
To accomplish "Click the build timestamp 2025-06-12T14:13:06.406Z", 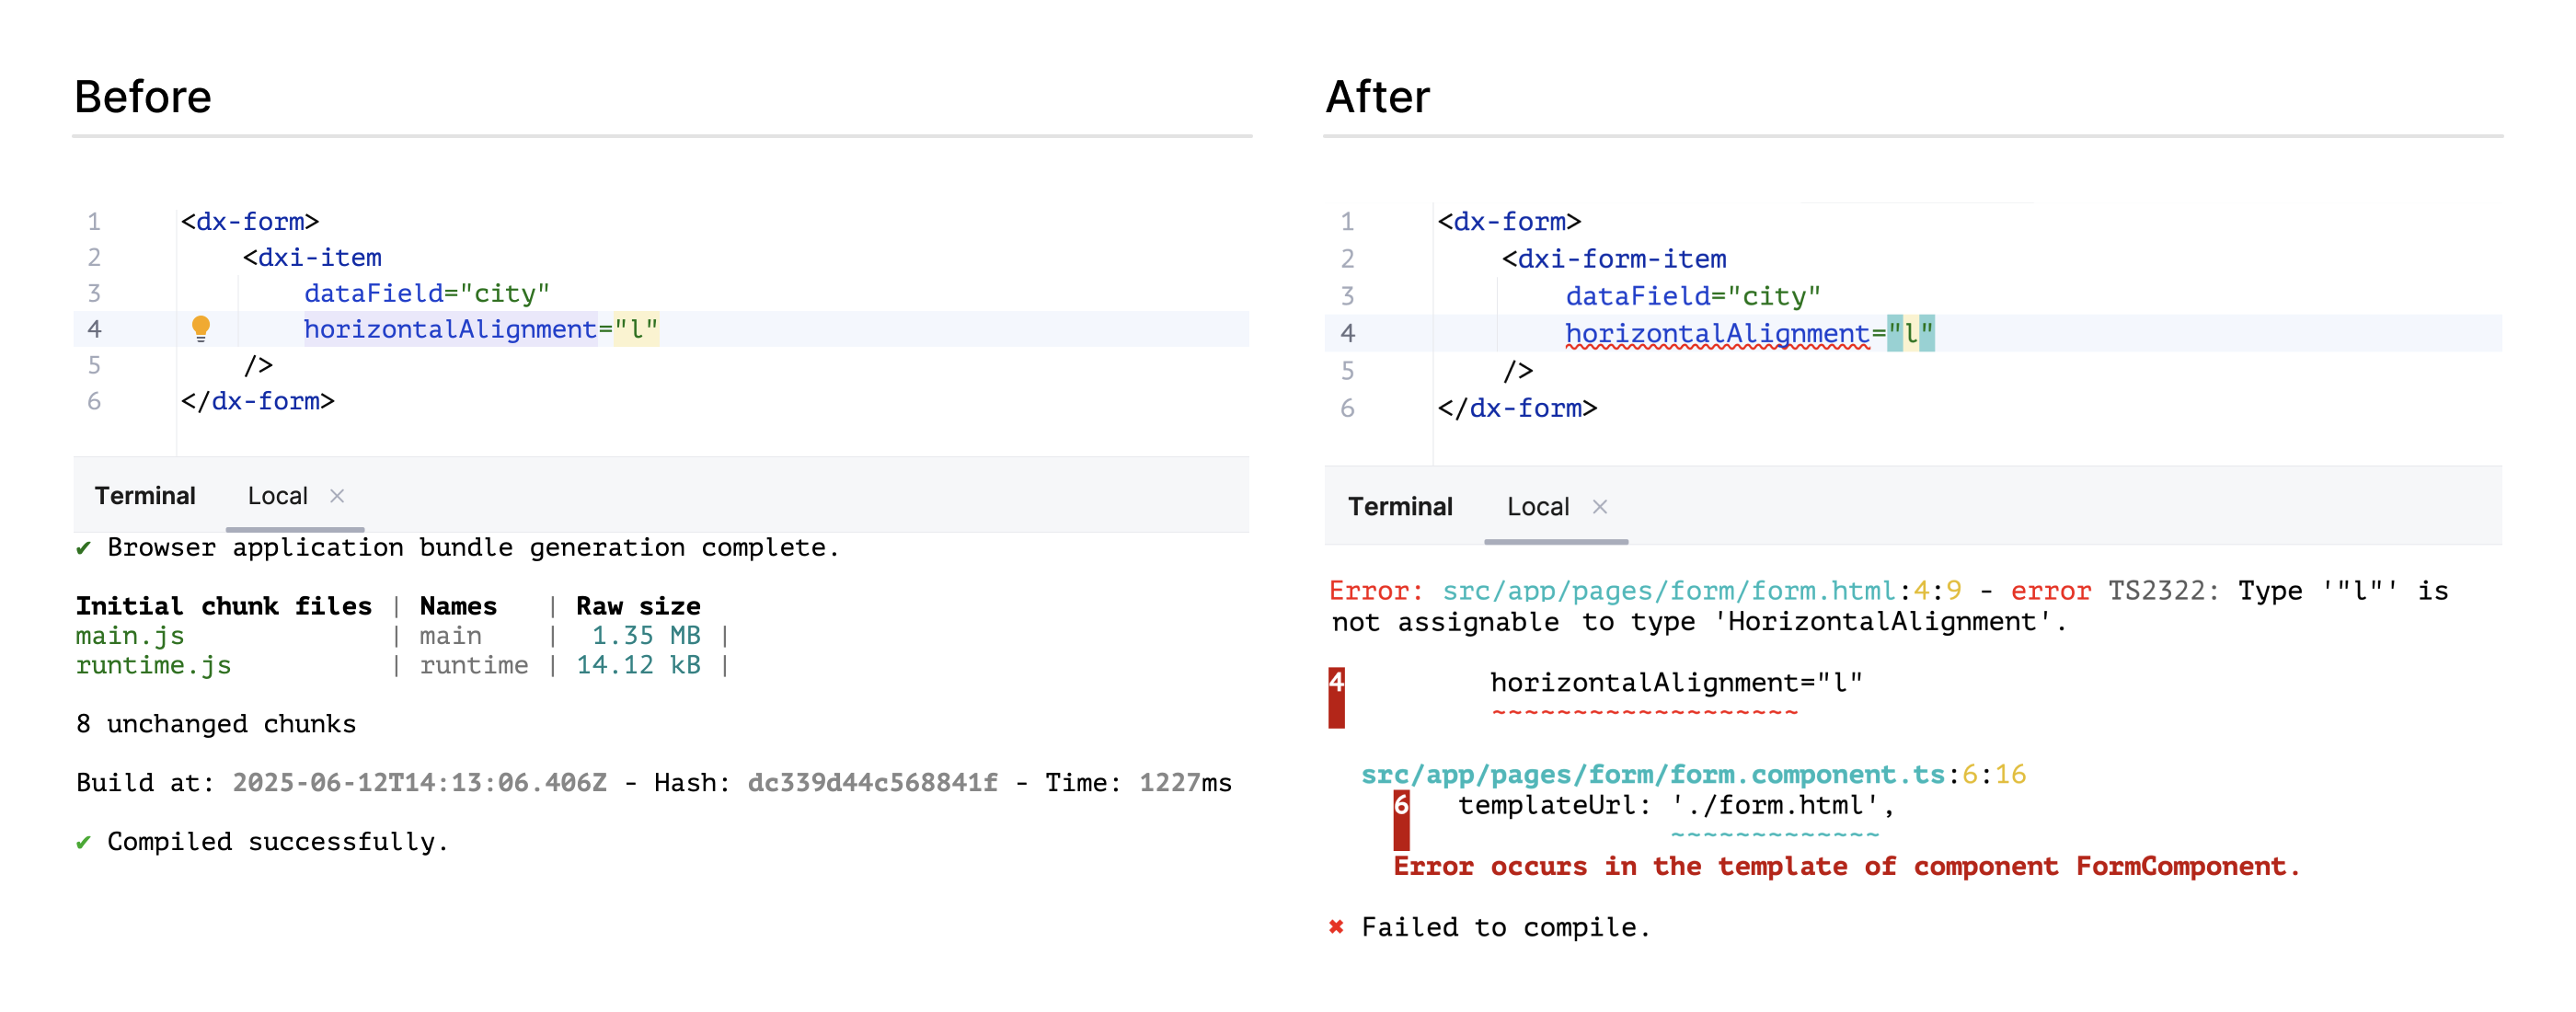I will [420, 783].
